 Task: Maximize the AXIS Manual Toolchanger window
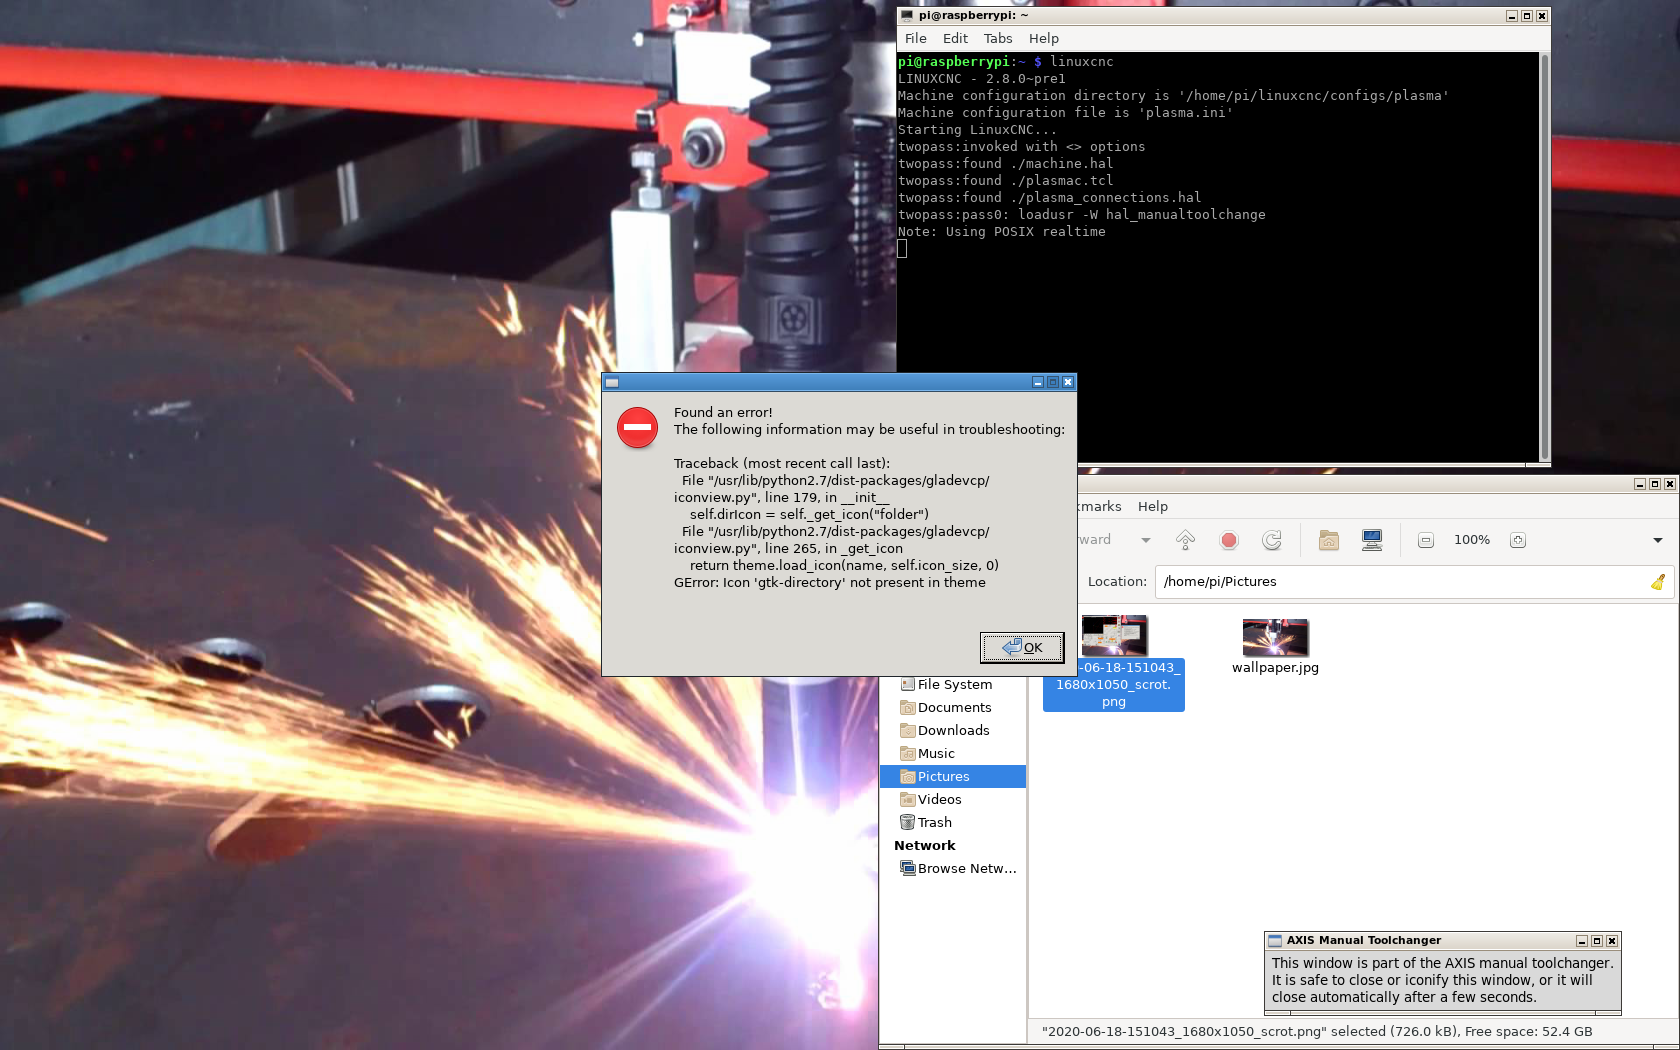[1597, 941]
